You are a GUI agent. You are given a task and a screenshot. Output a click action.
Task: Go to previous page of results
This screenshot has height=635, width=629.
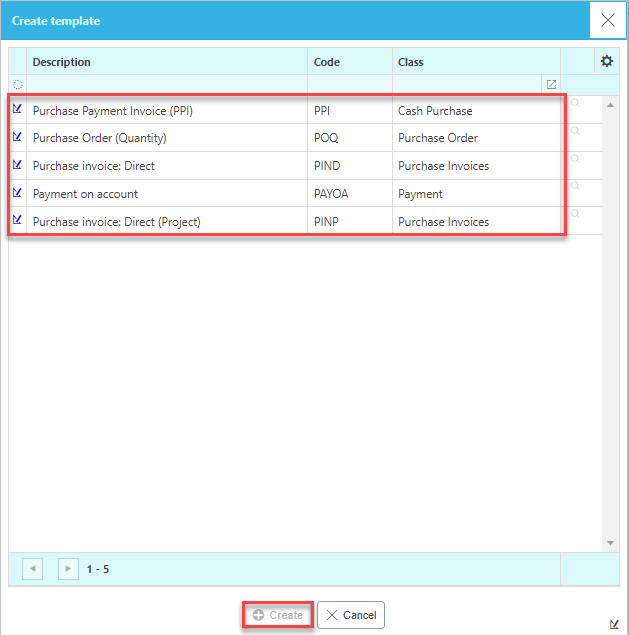point(32,569)
